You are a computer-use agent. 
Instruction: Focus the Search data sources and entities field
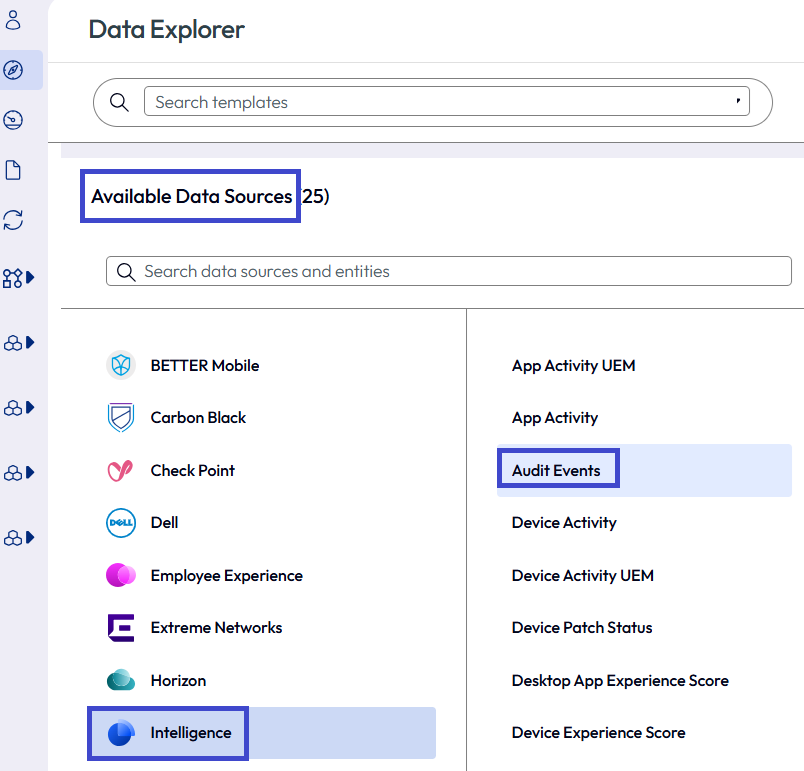coord(449,271)
